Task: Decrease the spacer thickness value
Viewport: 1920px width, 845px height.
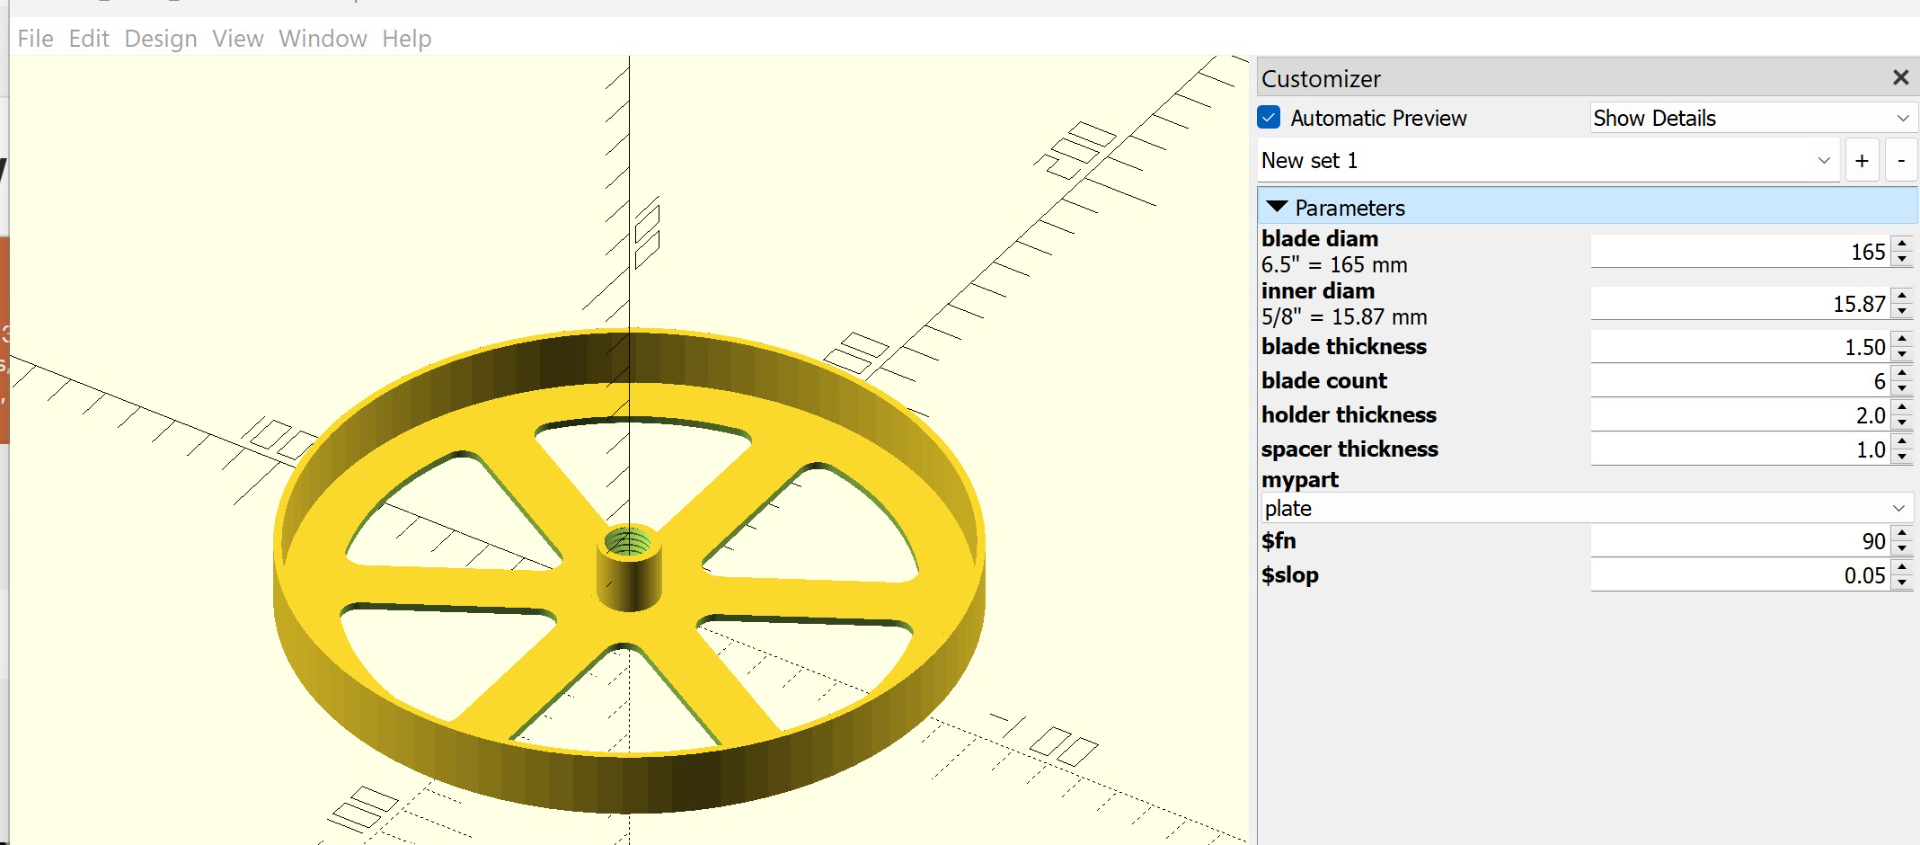Action: [x=1903, y=458]
